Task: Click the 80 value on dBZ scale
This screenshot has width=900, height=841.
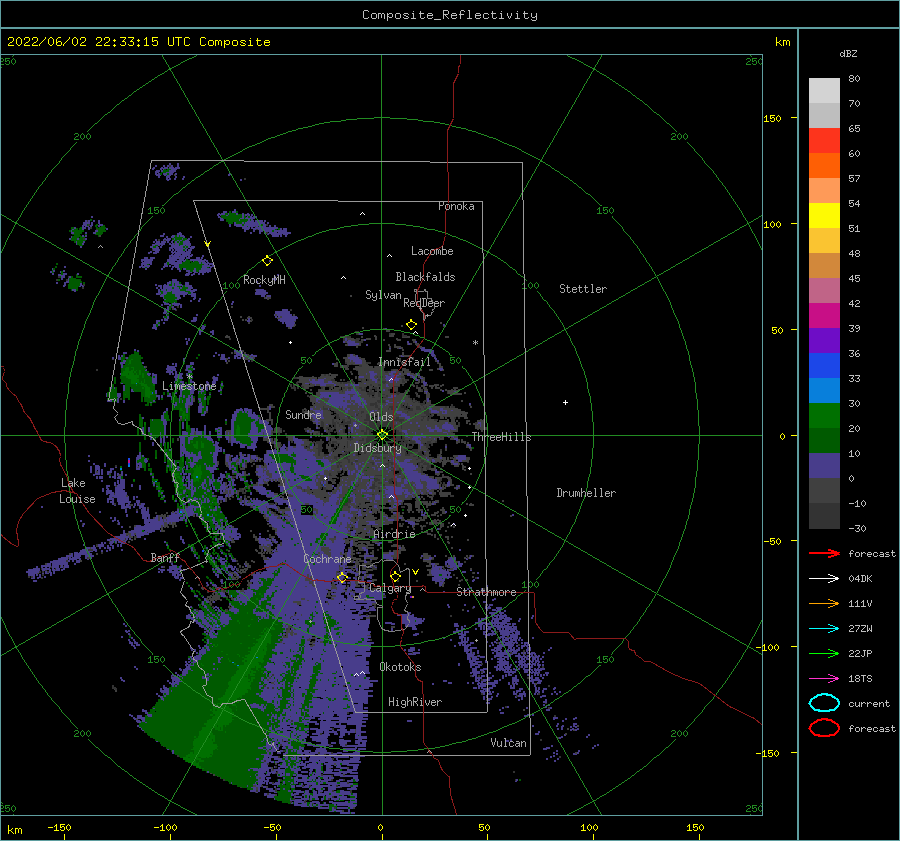Action: [854, 79]
